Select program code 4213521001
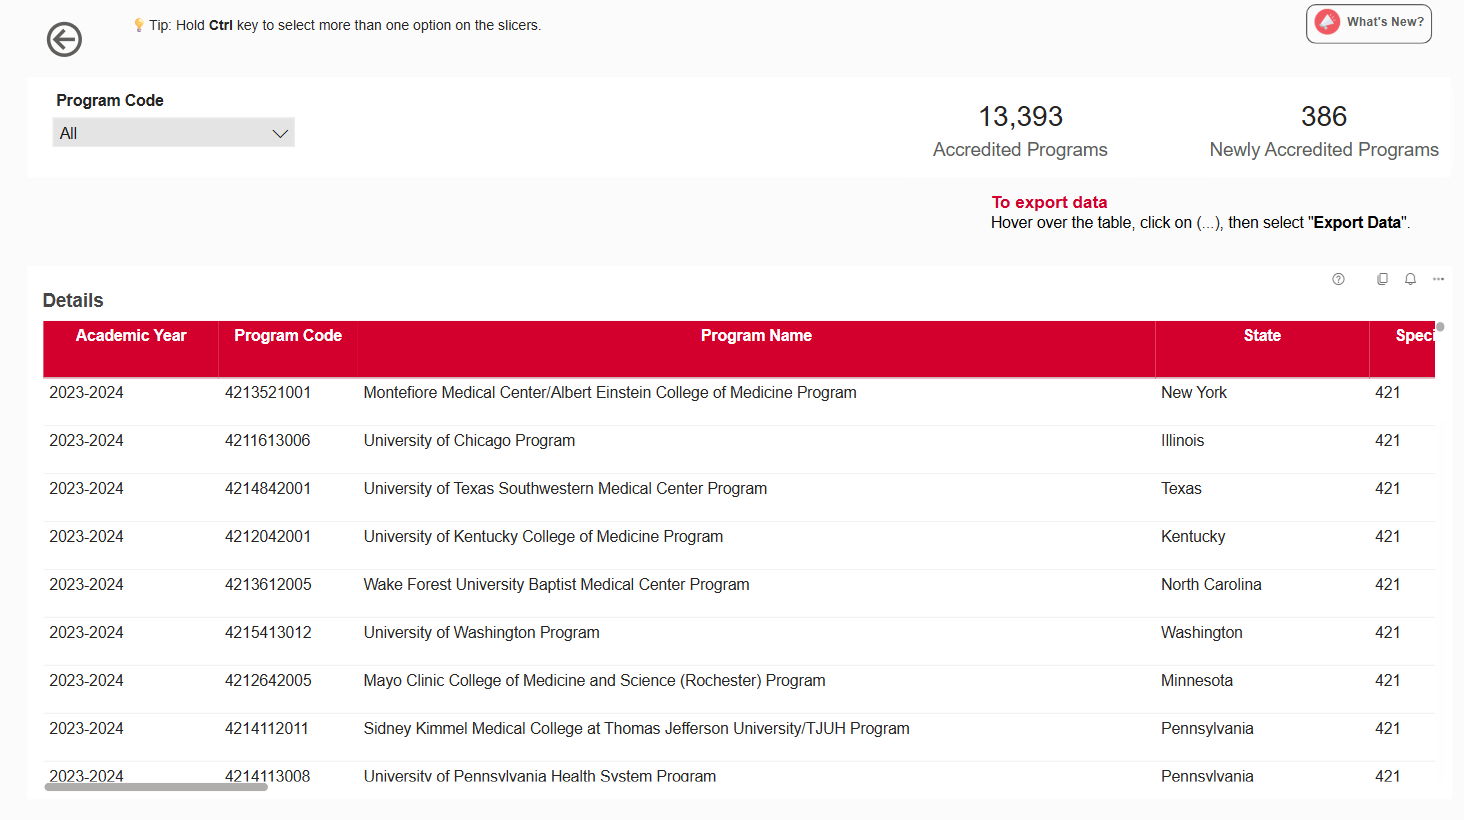The width and height of the screenshot is (1464, 820). pos(268,393)
